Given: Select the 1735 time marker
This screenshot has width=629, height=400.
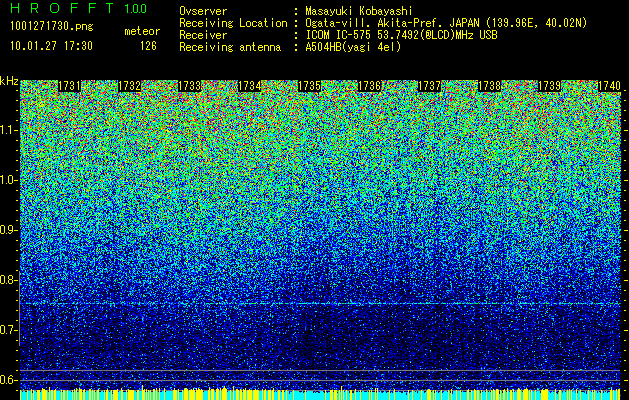Looking at the screenshot, I should [x=309, y=86].
